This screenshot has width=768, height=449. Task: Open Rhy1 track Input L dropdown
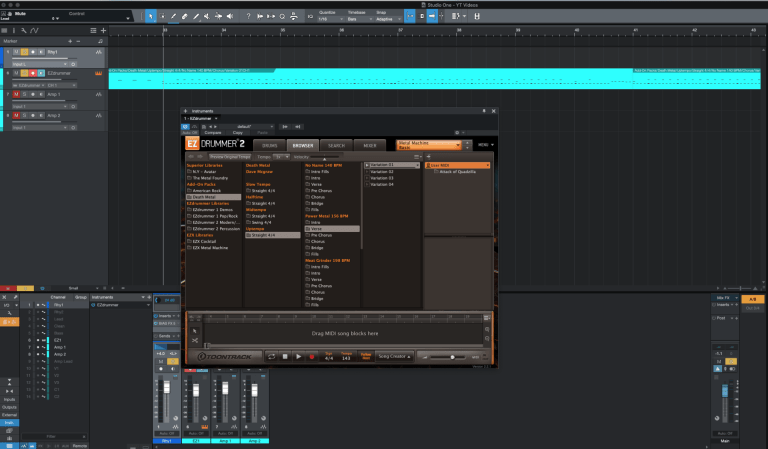tap(40, 64)
